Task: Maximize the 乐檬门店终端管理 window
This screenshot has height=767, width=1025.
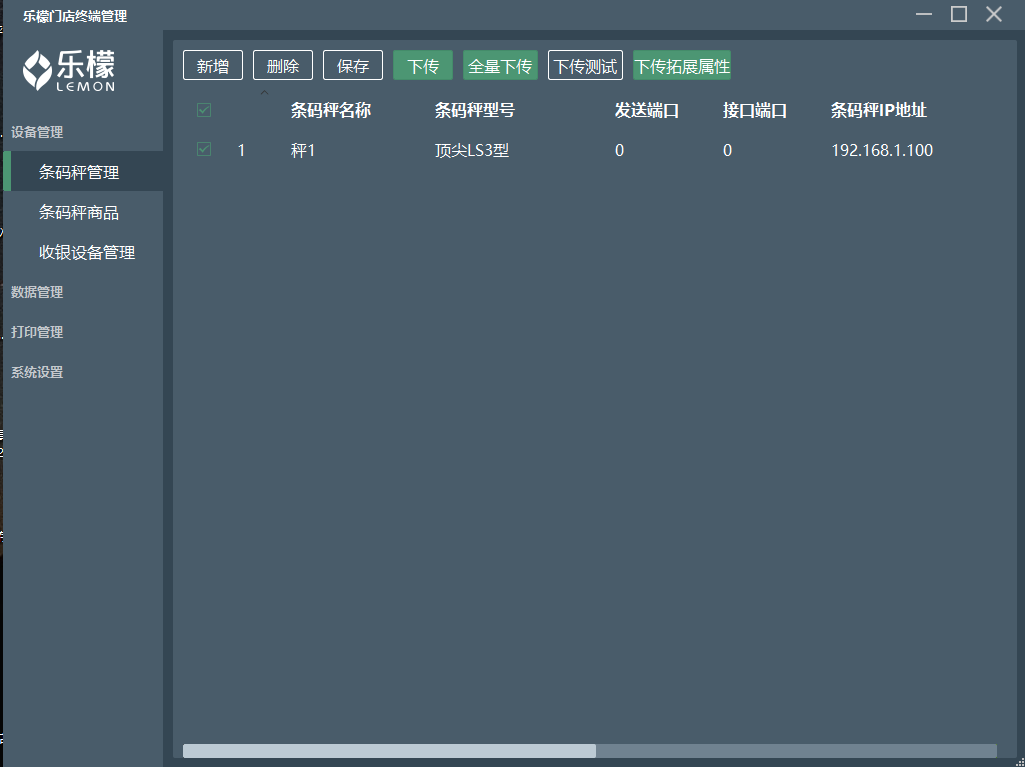Action: [x=959, y=14]
